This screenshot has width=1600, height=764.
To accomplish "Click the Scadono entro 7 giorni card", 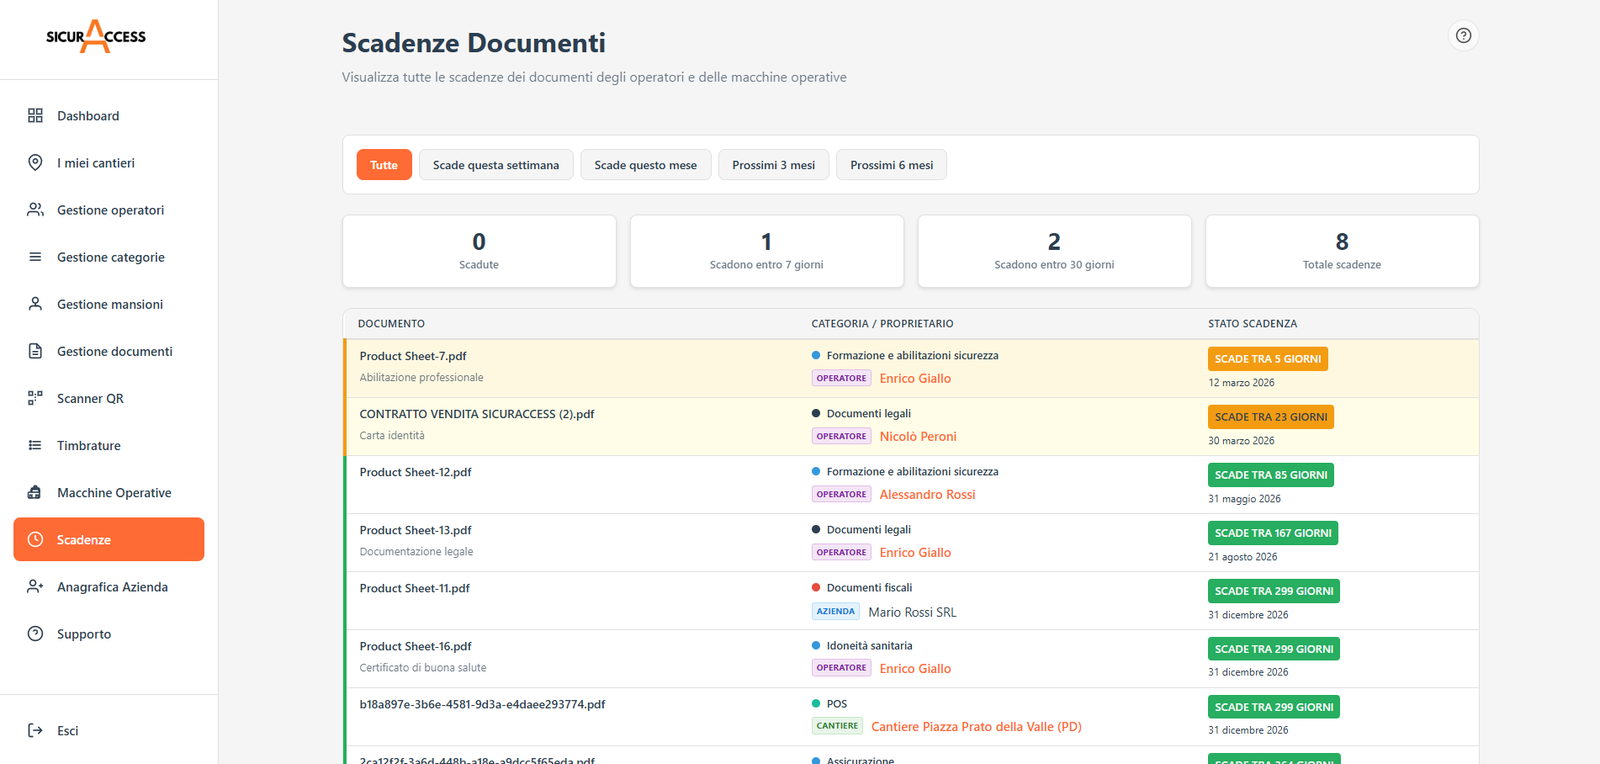I will pos(766,251).
